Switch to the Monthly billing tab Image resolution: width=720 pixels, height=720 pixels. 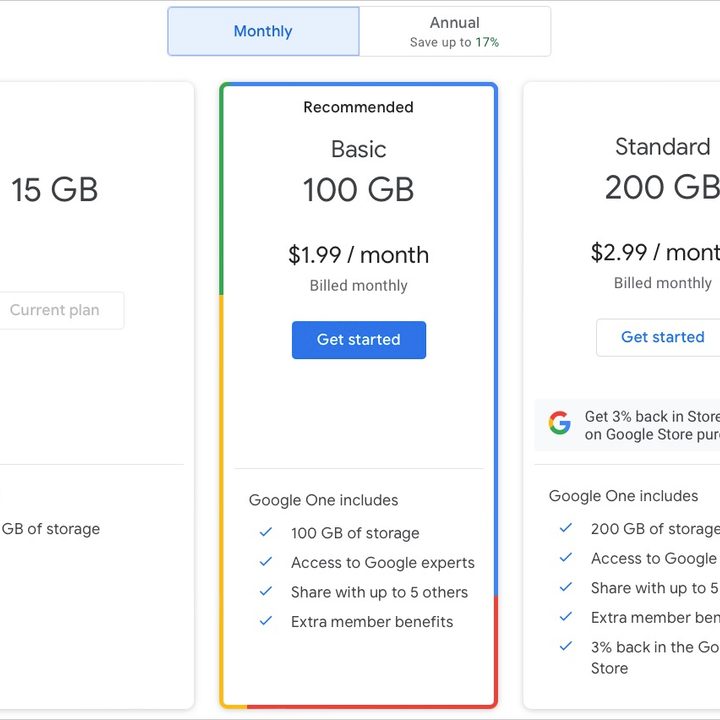click(263, 31)
